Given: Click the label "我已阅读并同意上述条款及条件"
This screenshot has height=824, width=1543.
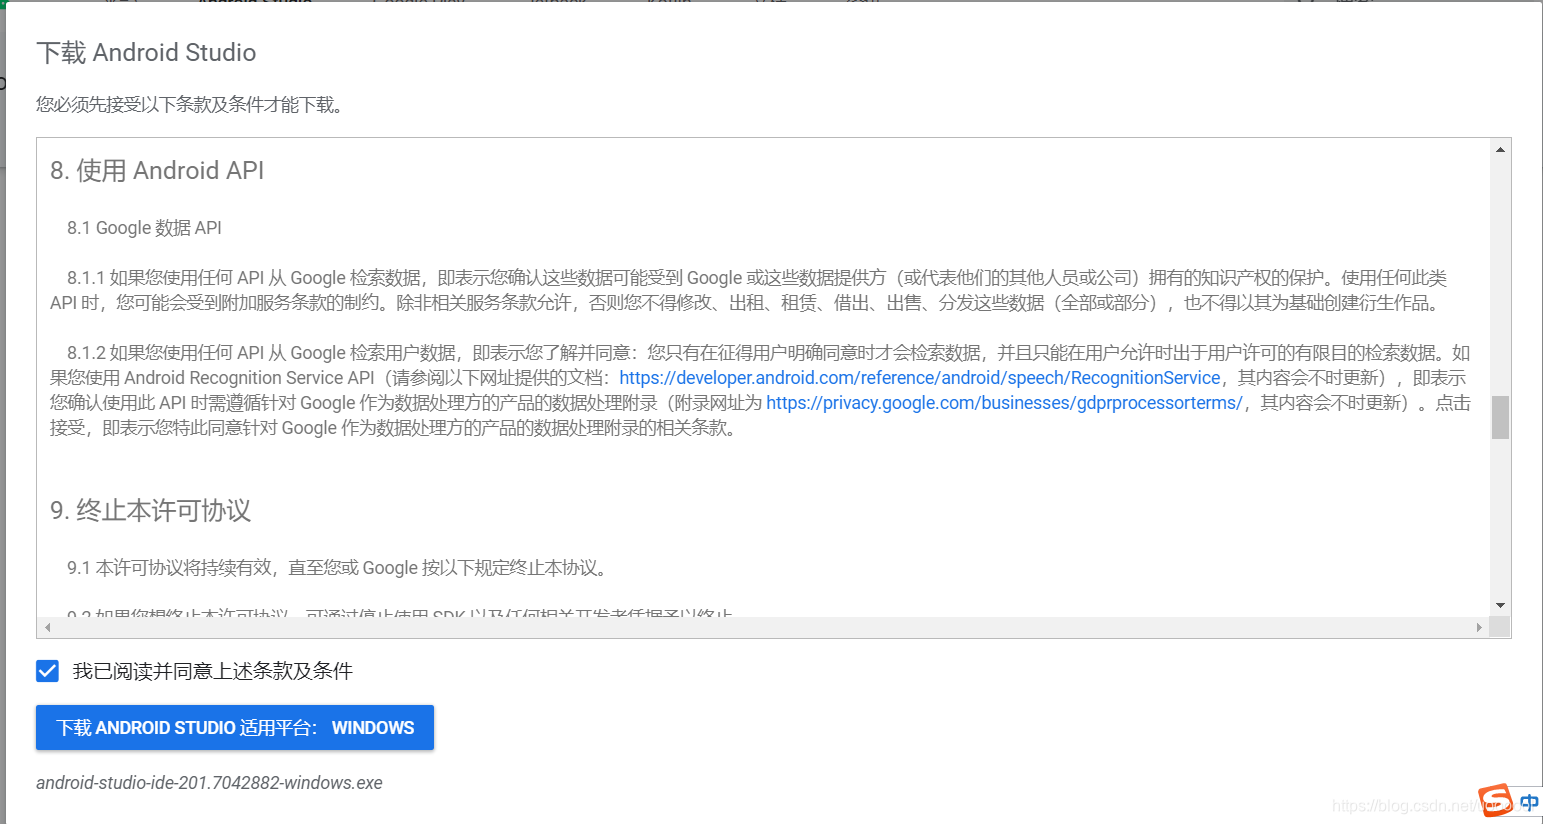Looking at the screenshot, I should (x=212, y=671).
